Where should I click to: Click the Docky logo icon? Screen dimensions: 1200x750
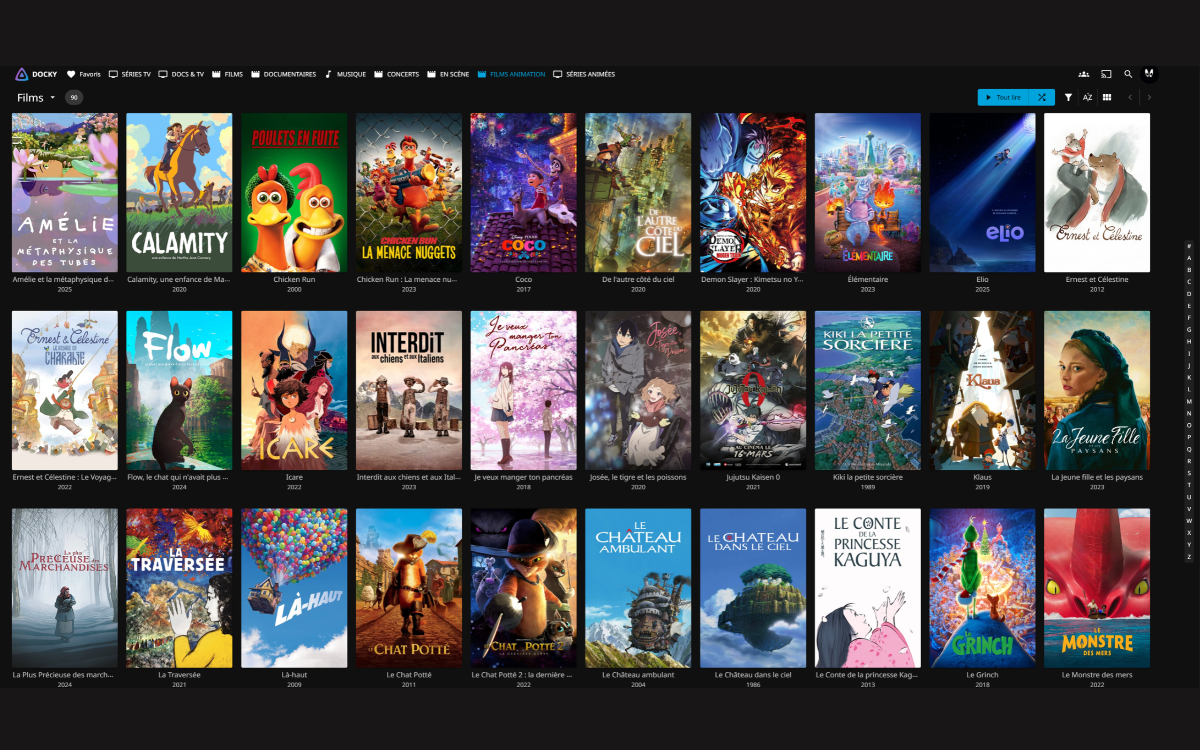coord(21,74)
